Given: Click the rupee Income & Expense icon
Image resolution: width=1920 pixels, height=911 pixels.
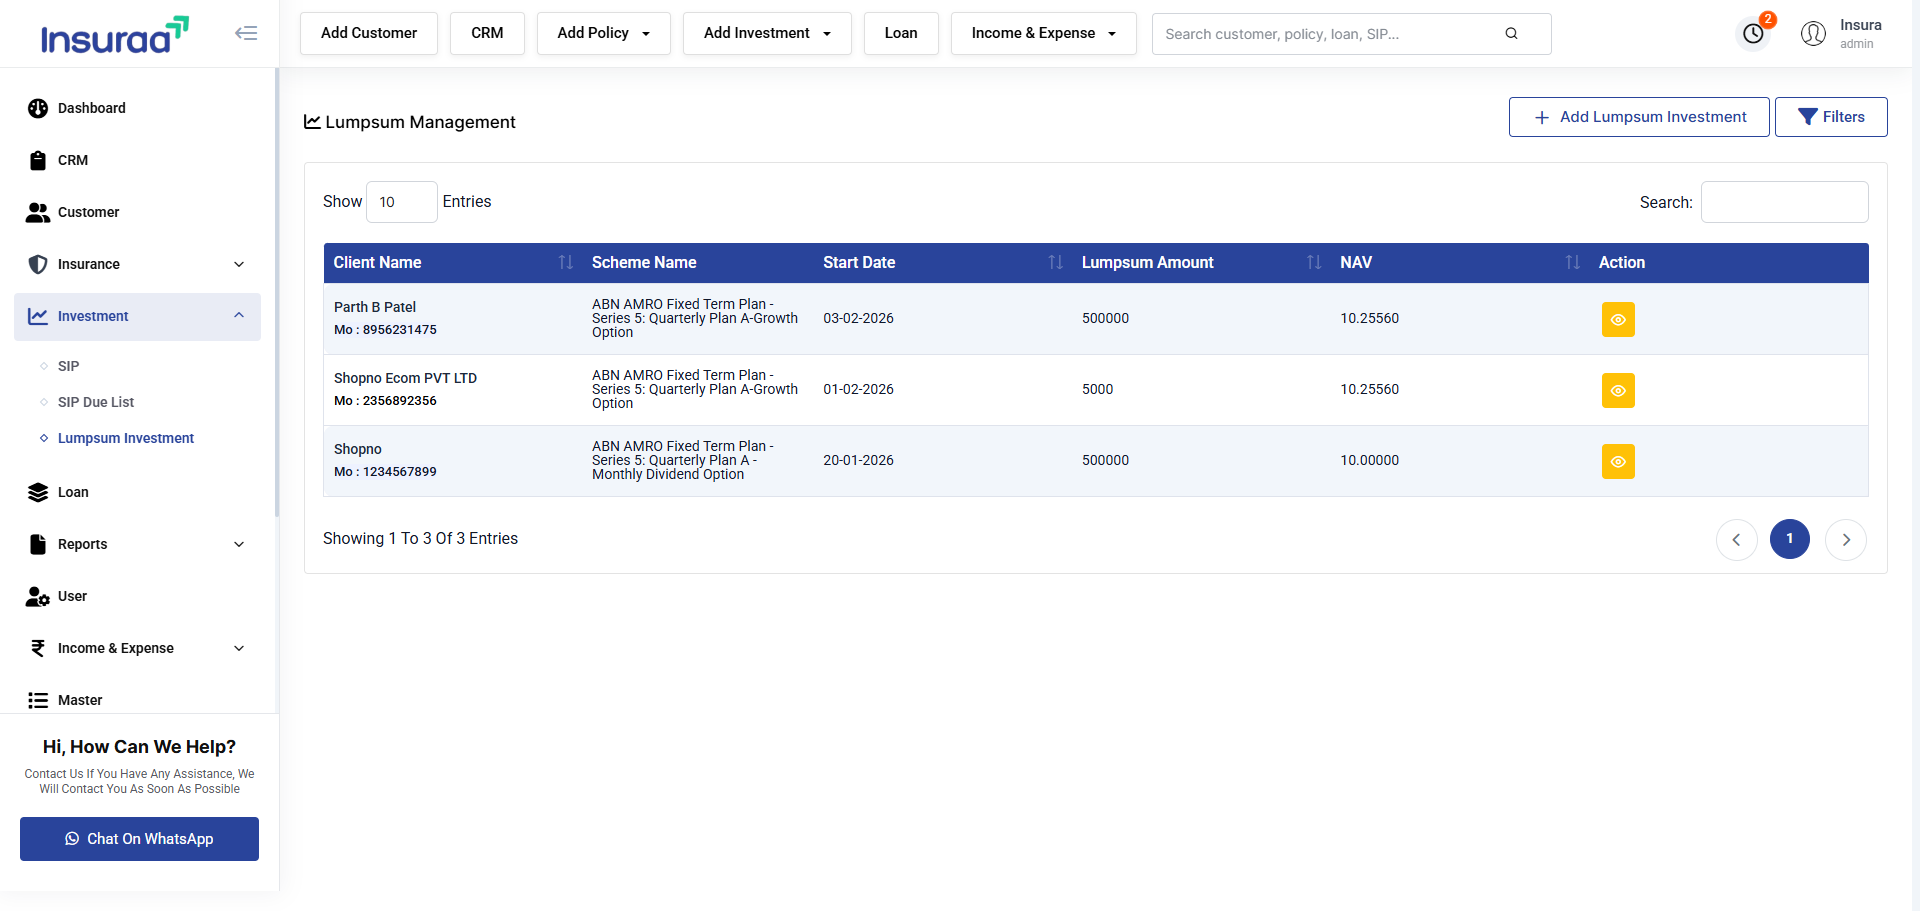Looking at the screenshot, I should [x=38, y=648].
